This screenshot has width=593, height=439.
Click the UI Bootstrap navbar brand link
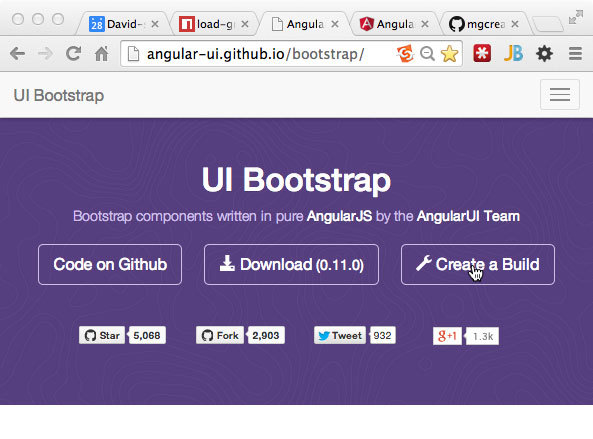(x=59, y=95)
